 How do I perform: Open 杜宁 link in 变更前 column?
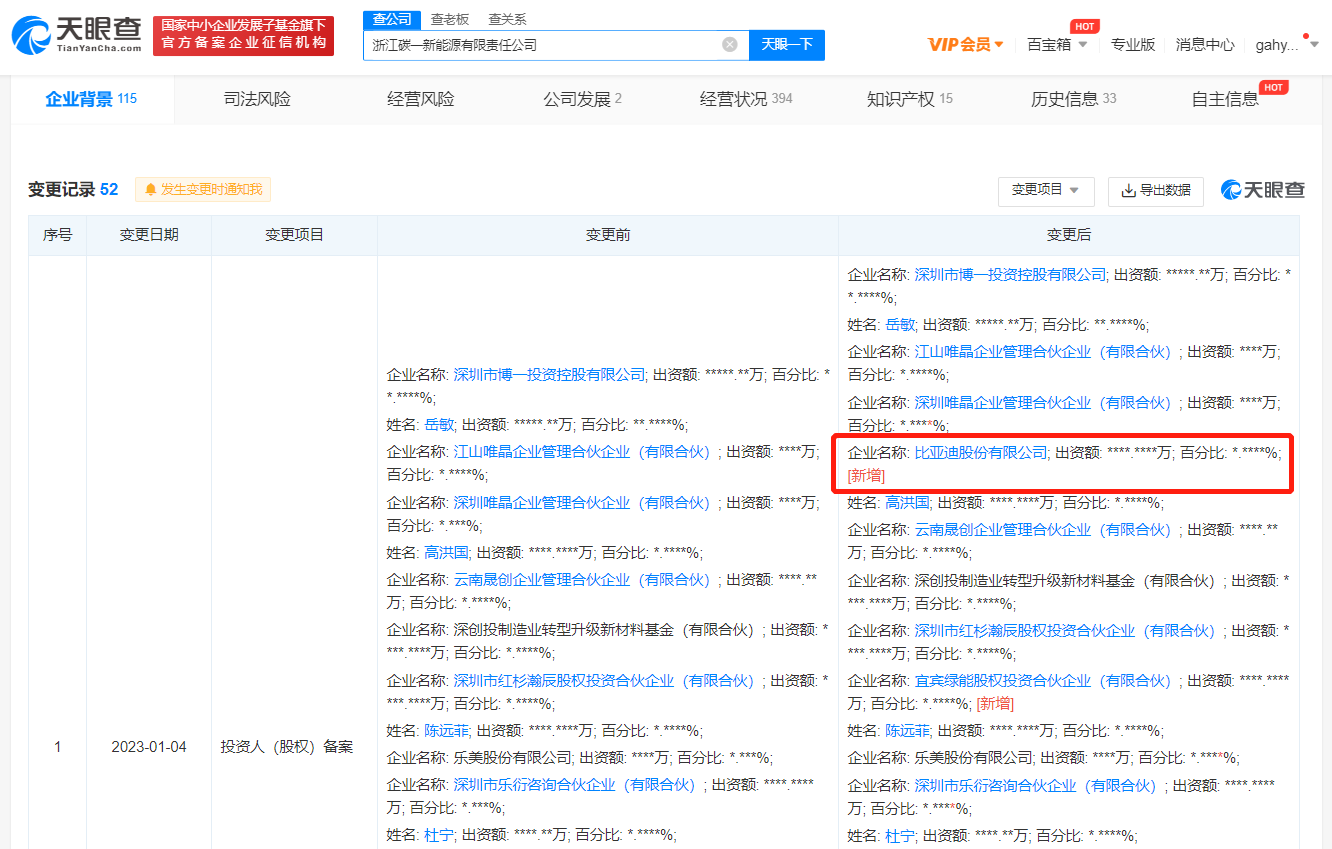439,835
